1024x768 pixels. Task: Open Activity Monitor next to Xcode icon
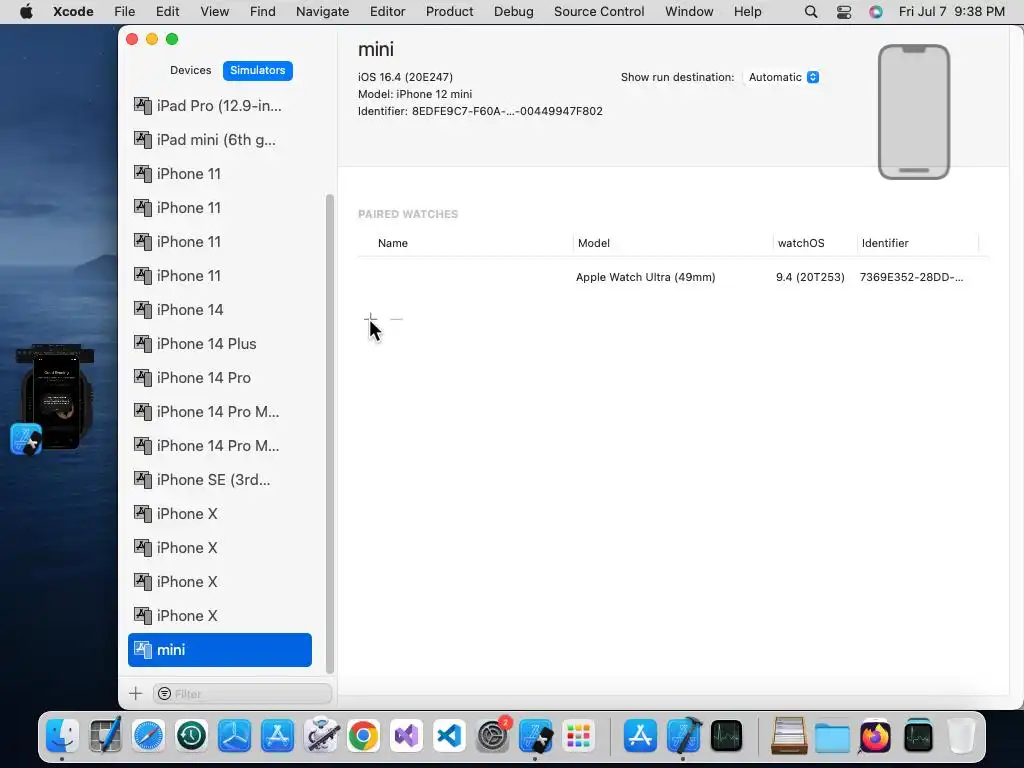pos(726,736)
